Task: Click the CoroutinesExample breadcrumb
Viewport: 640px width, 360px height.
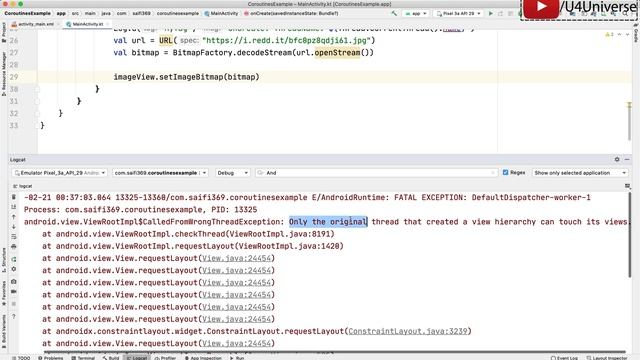Action: point(27,13)
